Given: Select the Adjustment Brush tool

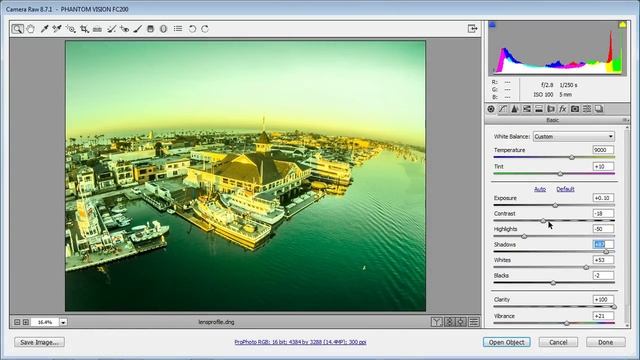Looking at the screenshot, I should coord(138,29).
